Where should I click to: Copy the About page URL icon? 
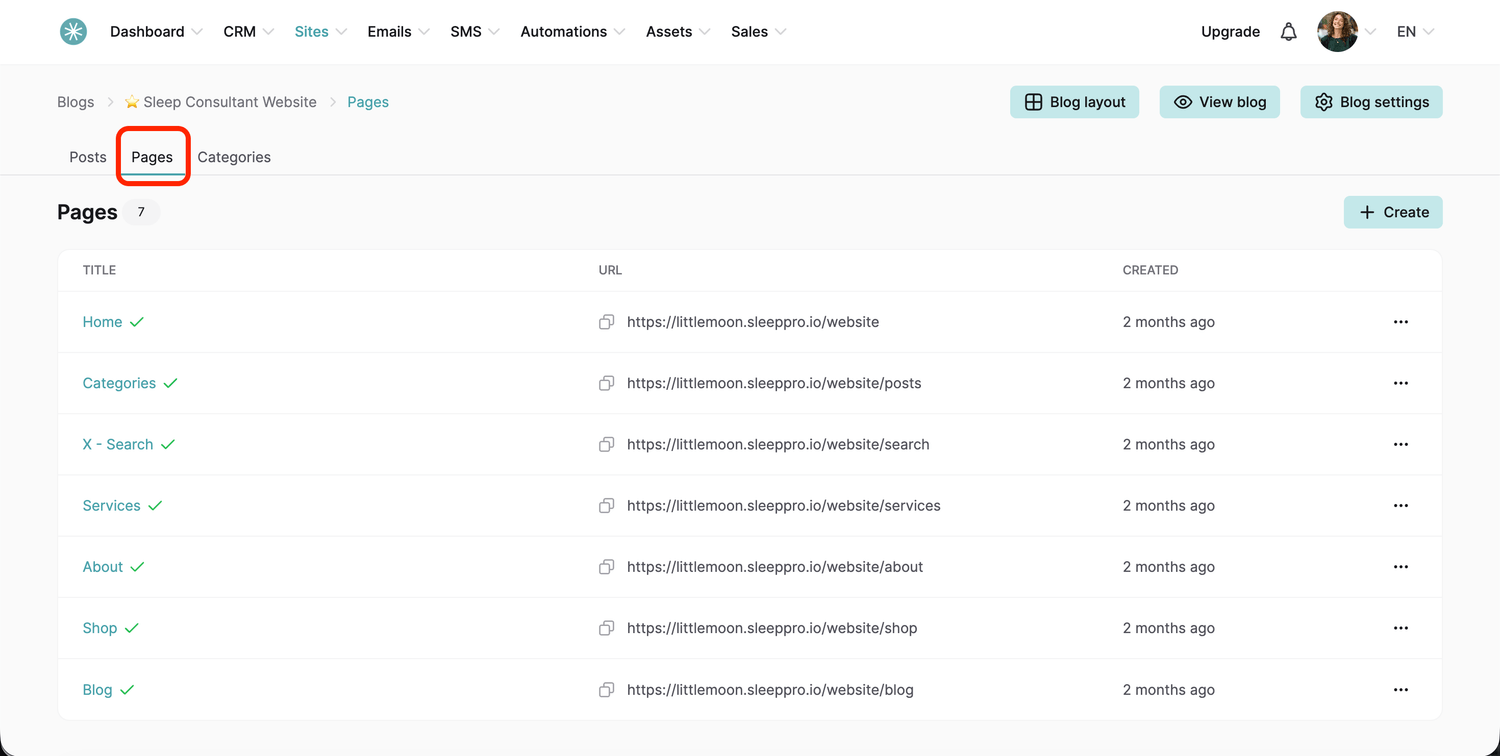click(x=606, y=567)
